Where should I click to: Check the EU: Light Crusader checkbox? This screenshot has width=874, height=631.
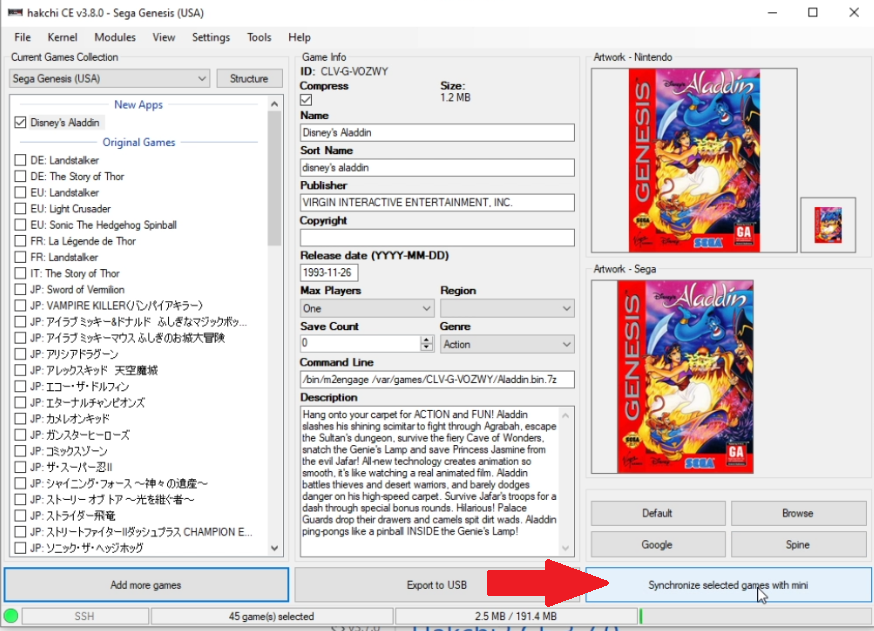click(21, 209)
